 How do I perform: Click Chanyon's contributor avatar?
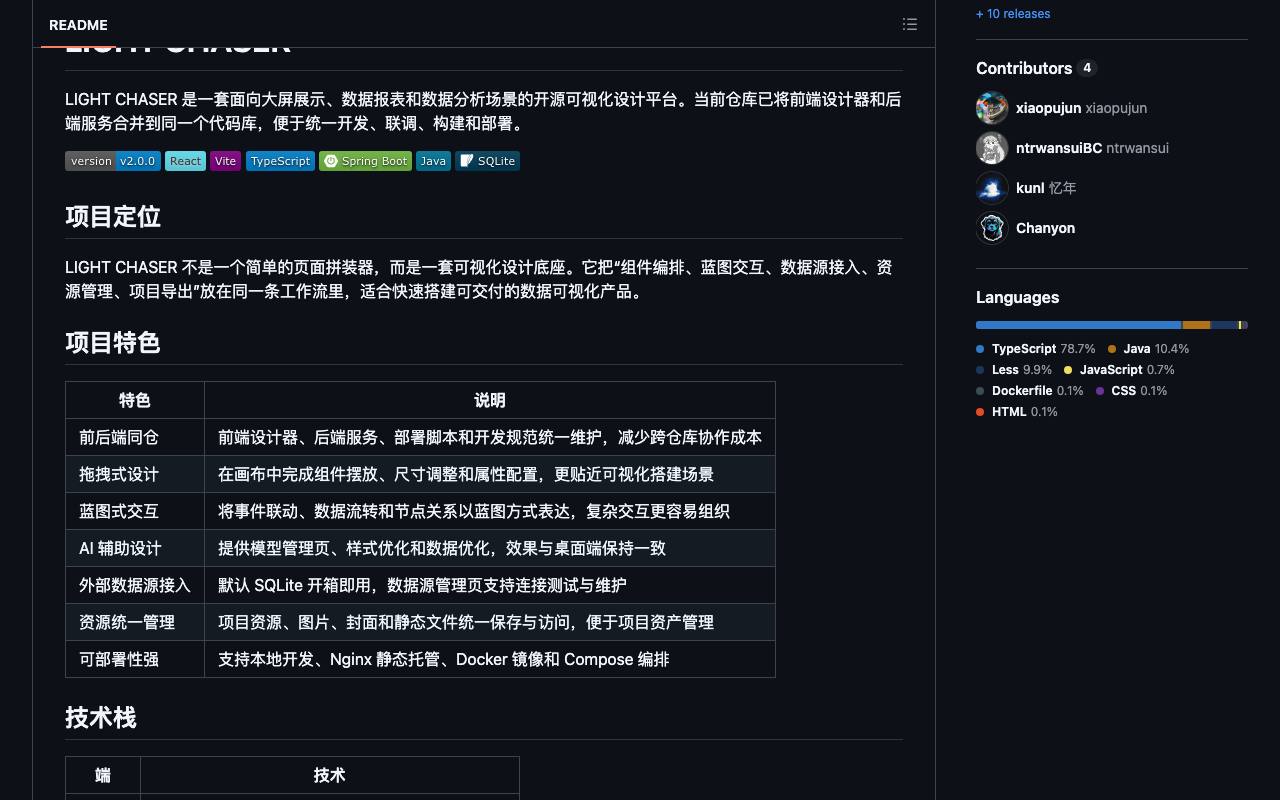pos(992,228)
